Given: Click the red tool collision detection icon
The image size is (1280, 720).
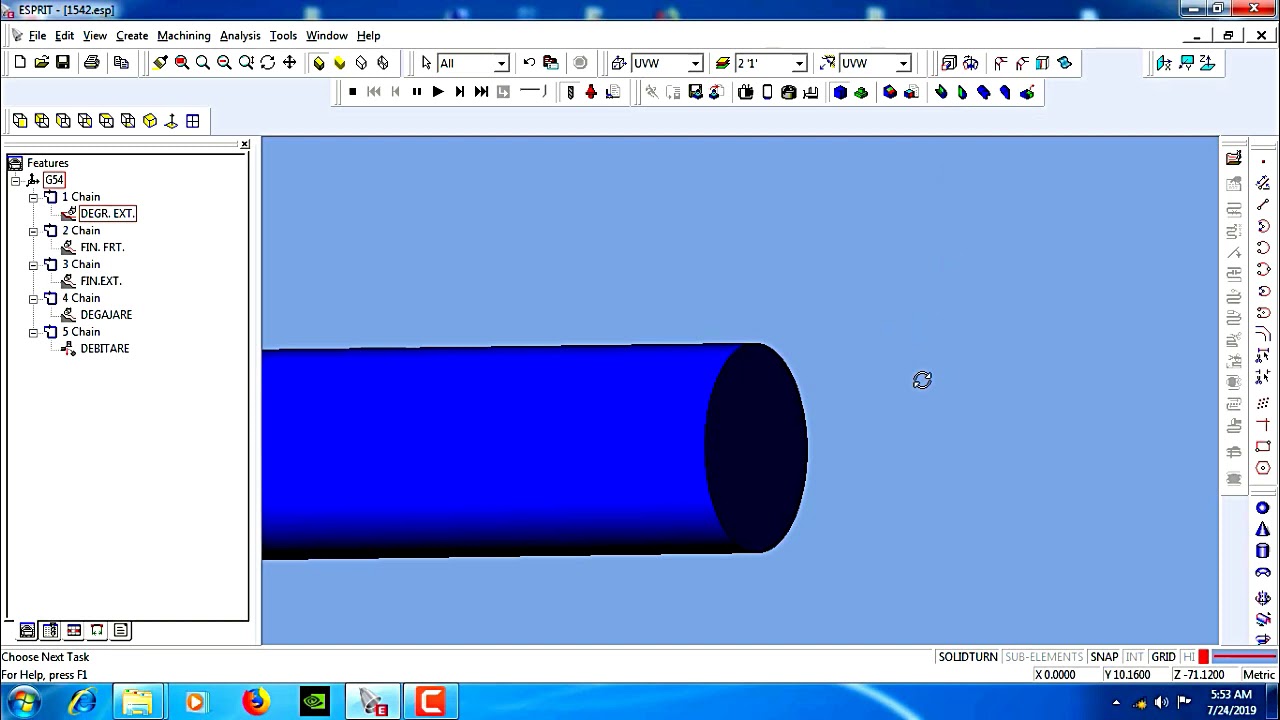Looking at the screenshot, I should [591, 92].
